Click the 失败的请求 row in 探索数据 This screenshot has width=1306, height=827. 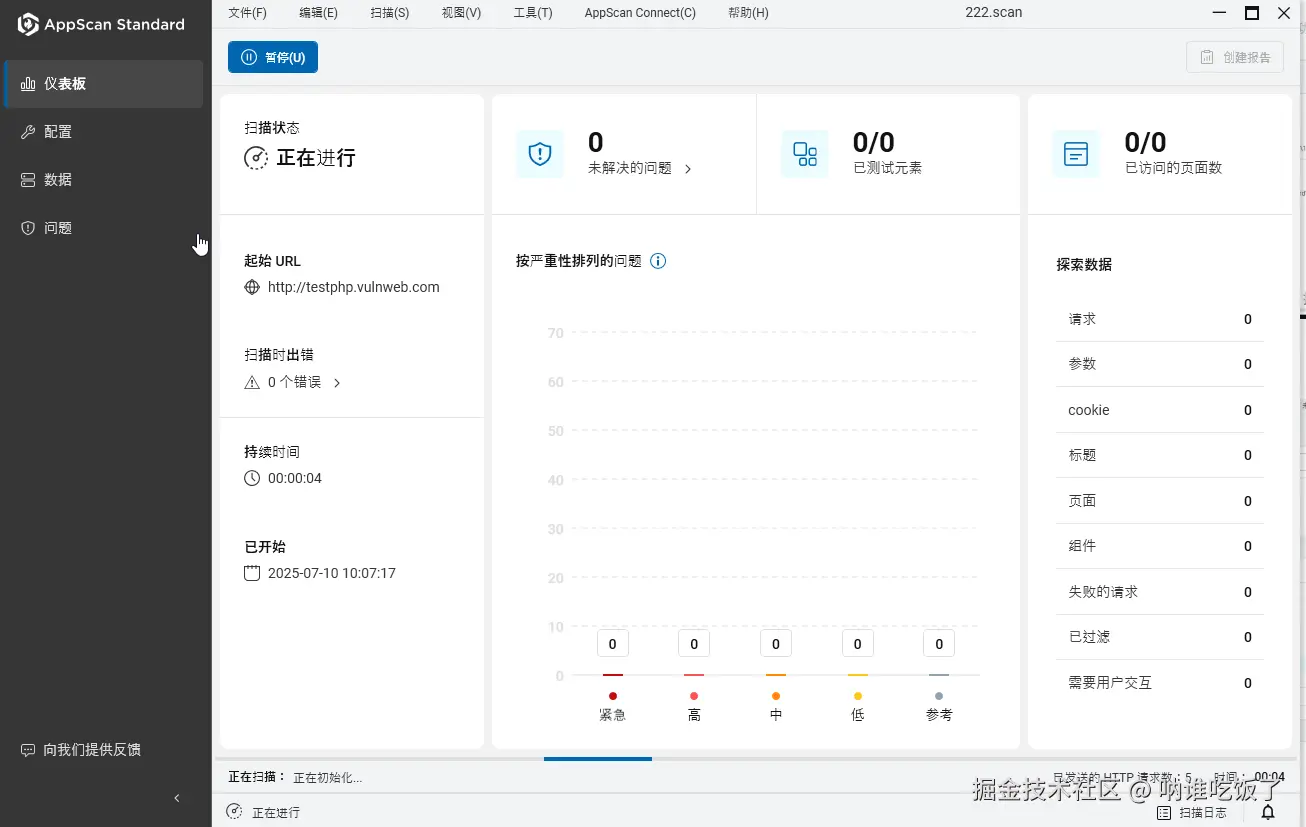[1160, 592]
